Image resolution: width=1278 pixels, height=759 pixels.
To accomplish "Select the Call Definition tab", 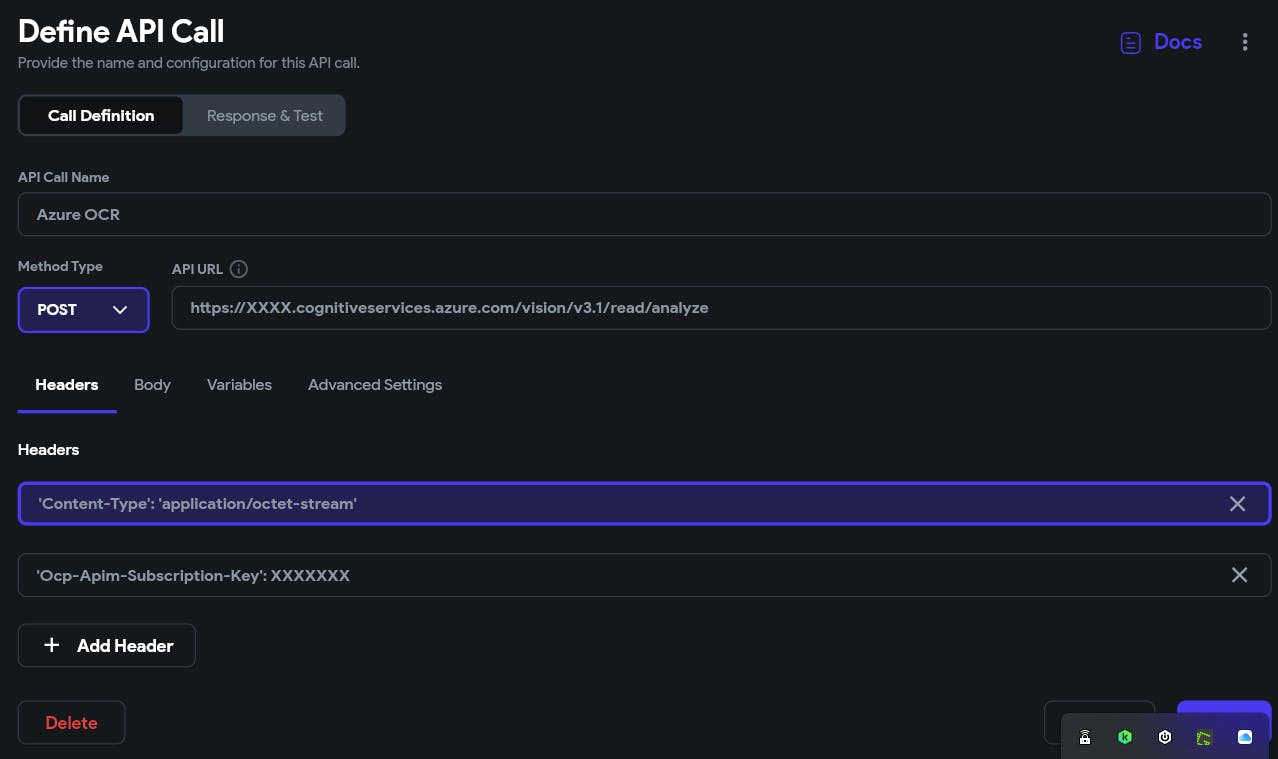I will coord(101,116).
